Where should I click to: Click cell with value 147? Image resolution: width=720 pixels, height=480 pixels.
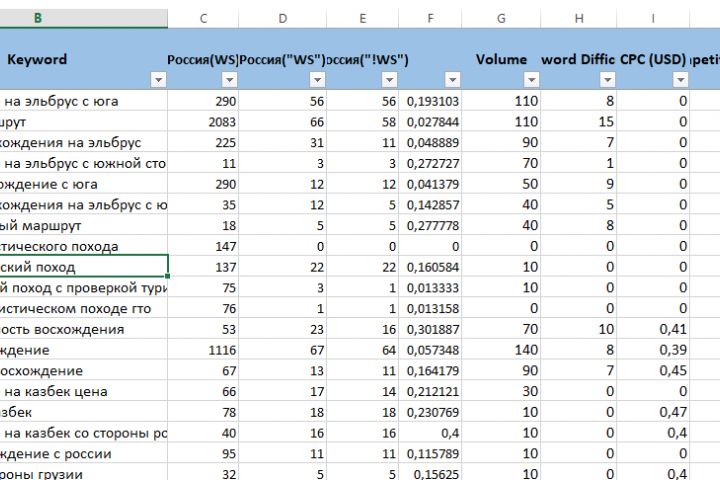pos(203,246)
